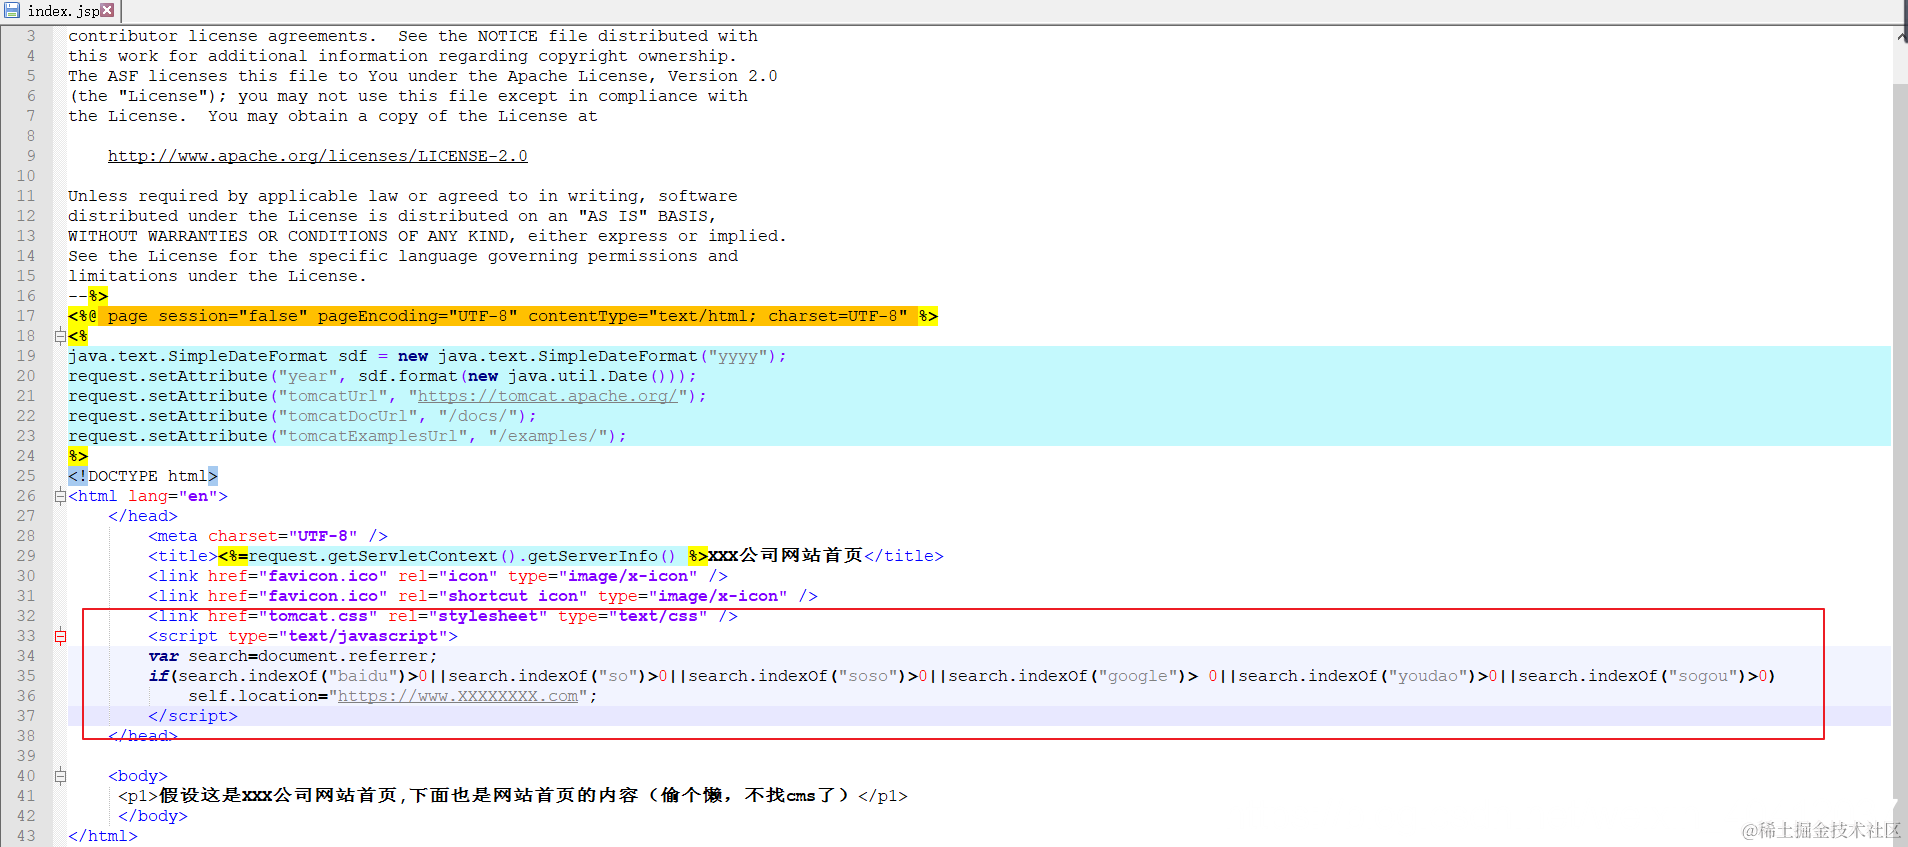This screenshot has width=1908, height=847.
Task: Click the rel="shortcut icon" attribute
Action: pyautogui.click(x=493, y=596)
